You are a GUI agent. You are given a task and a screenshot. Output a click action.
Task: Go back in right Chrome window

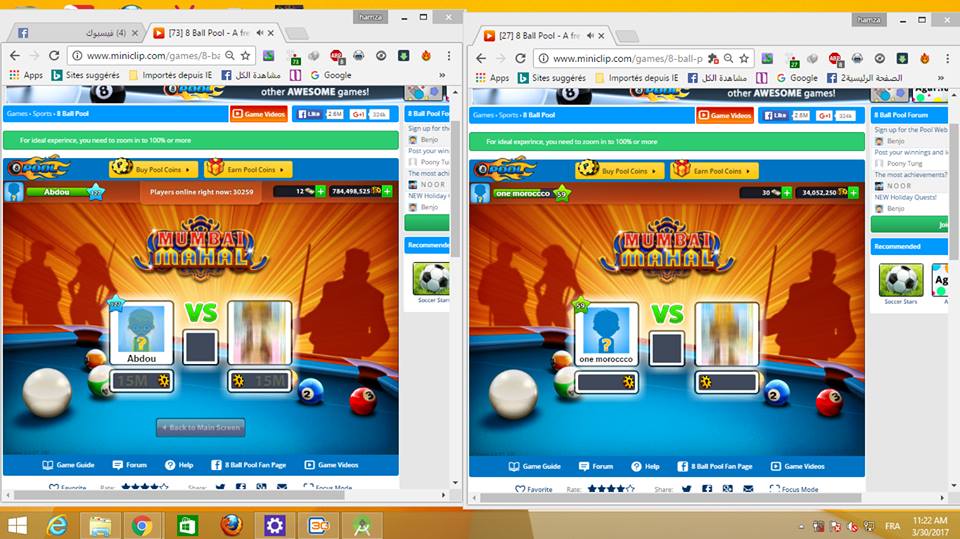[x=481, y=58]
